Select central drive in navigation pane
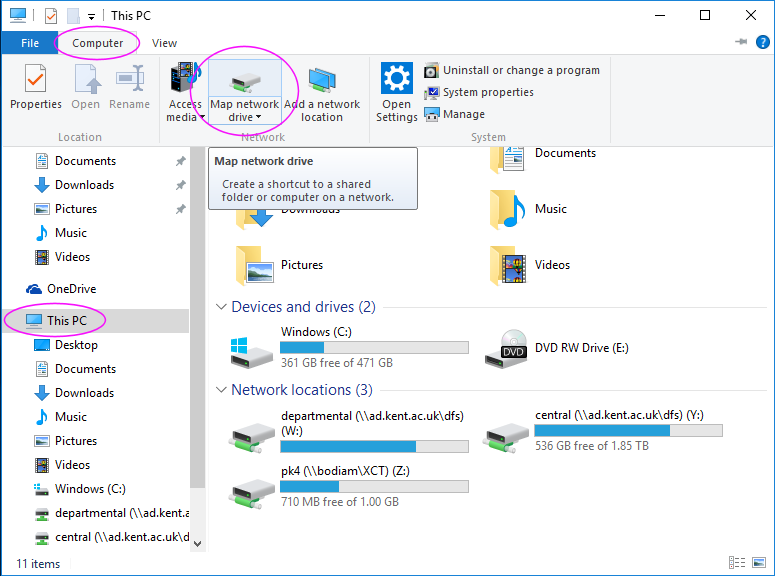The height and width of the screenshot is (576, 775). click(112, 537)
